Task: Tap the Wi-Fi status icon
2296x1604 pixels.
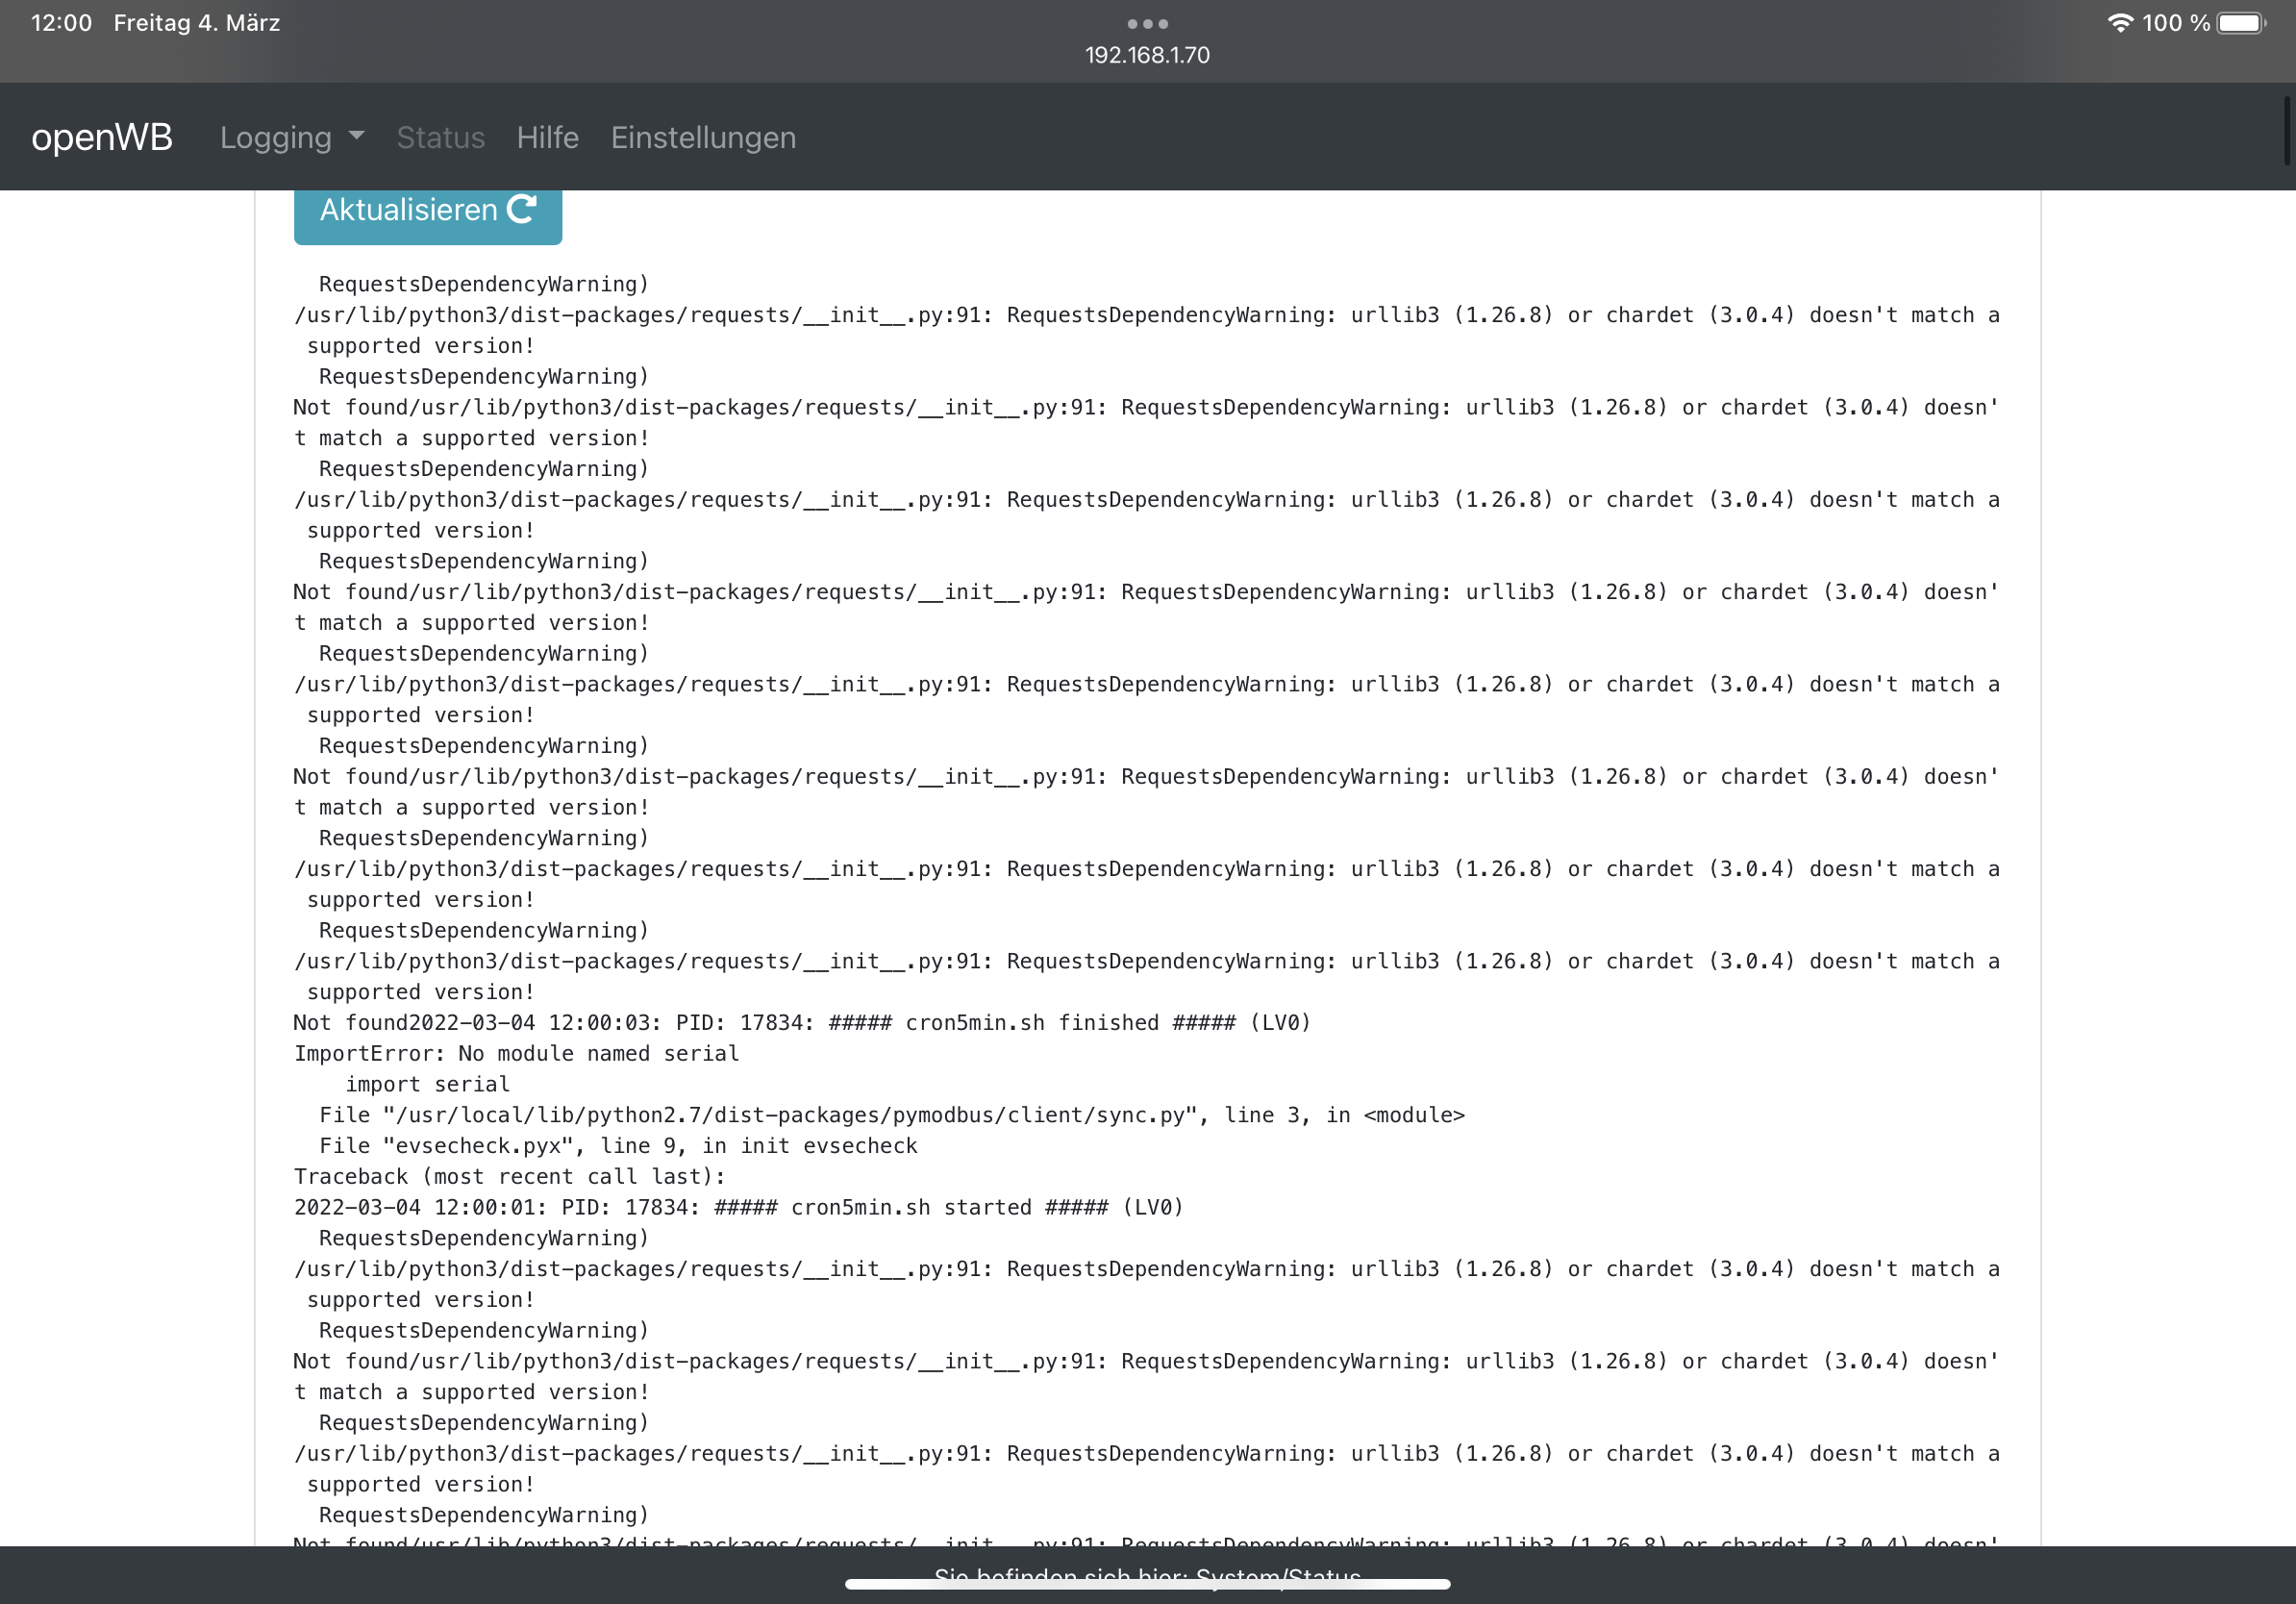Action: (x=2119, y=23)
